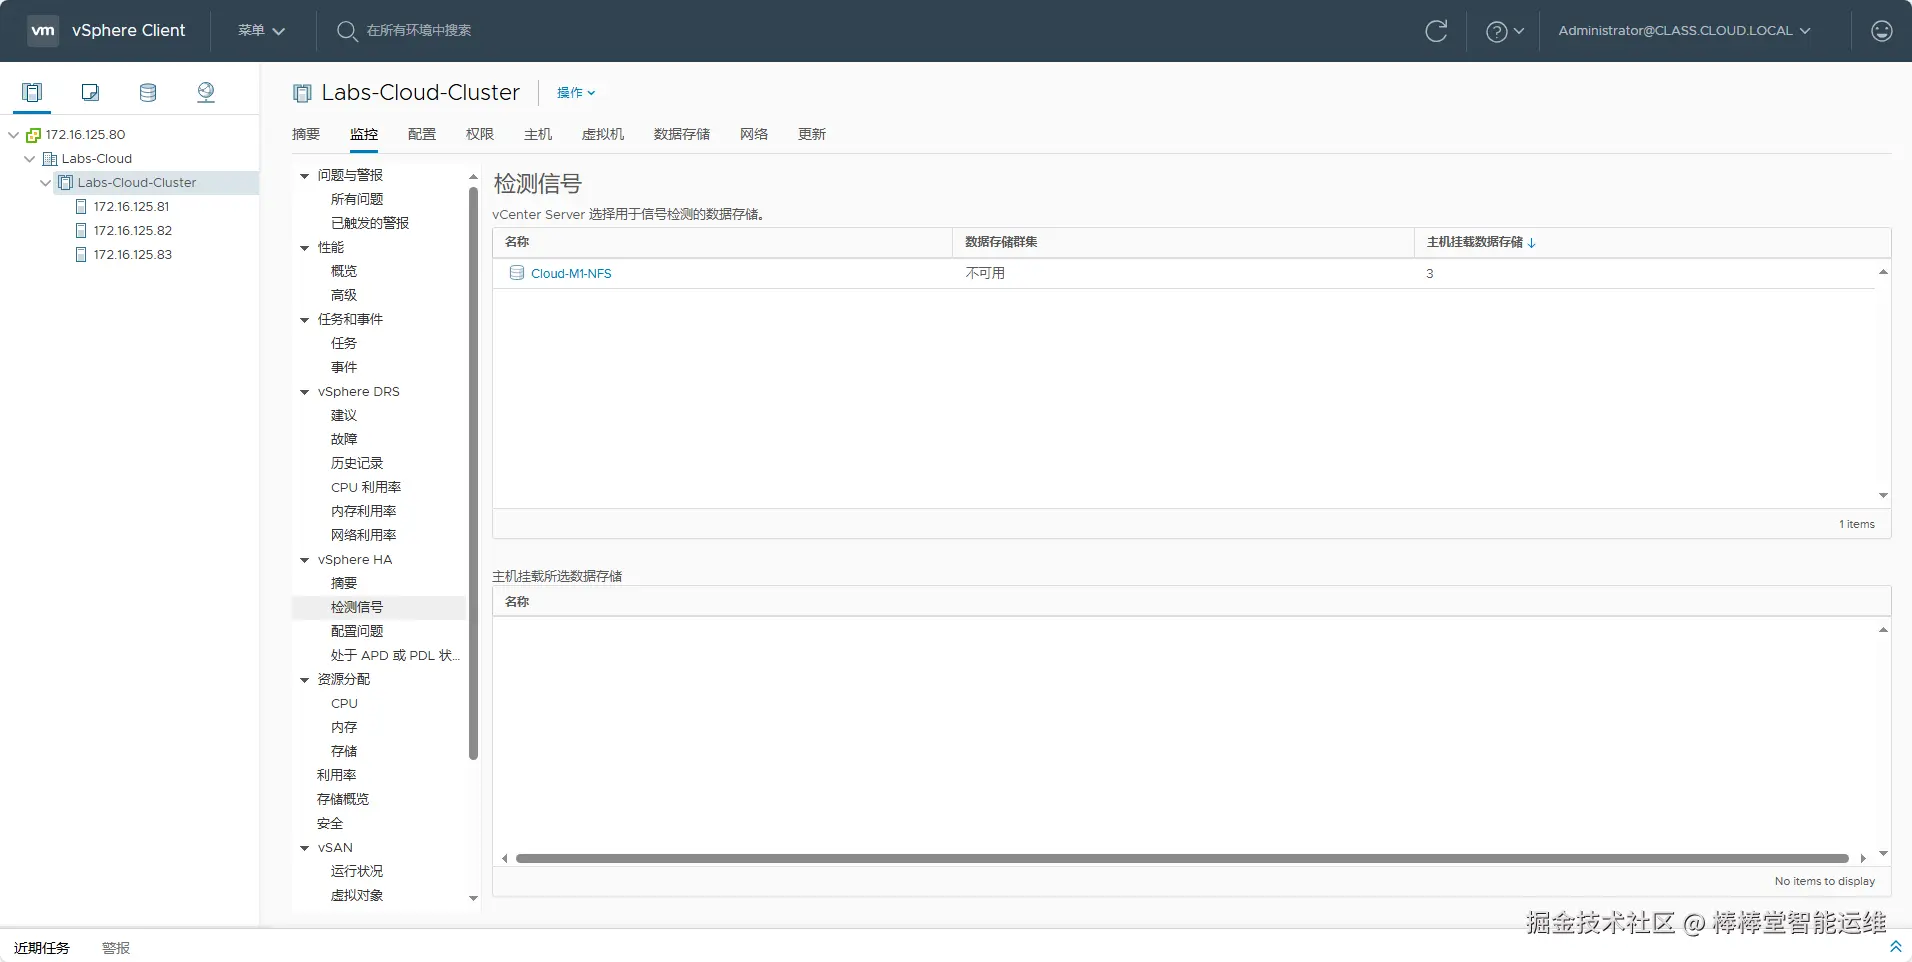This screenshot has width=1912, height=962.
Task: Click the sort arrow on 主机挂载数据存储 column
Action: (1532, 243)
